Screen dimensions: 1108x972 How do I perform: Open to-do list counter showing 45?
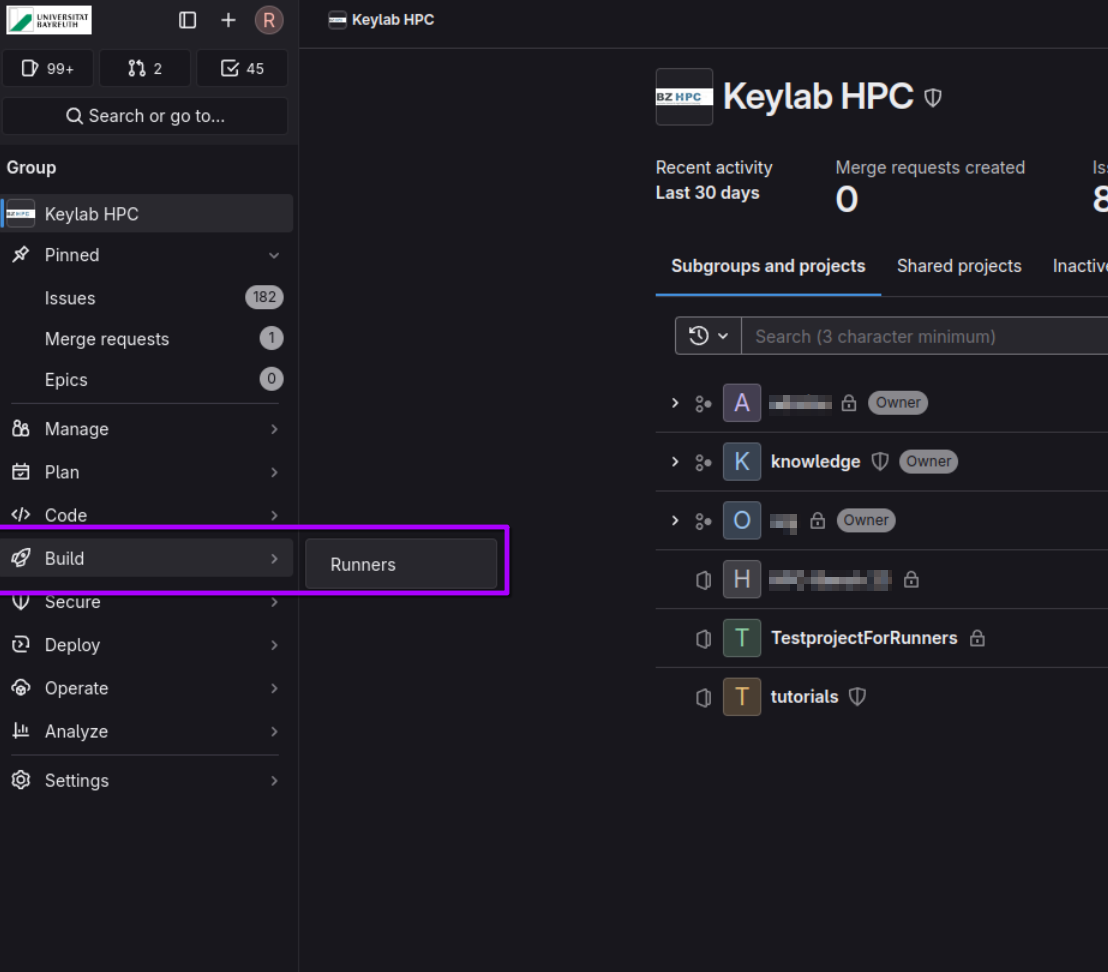242,69
